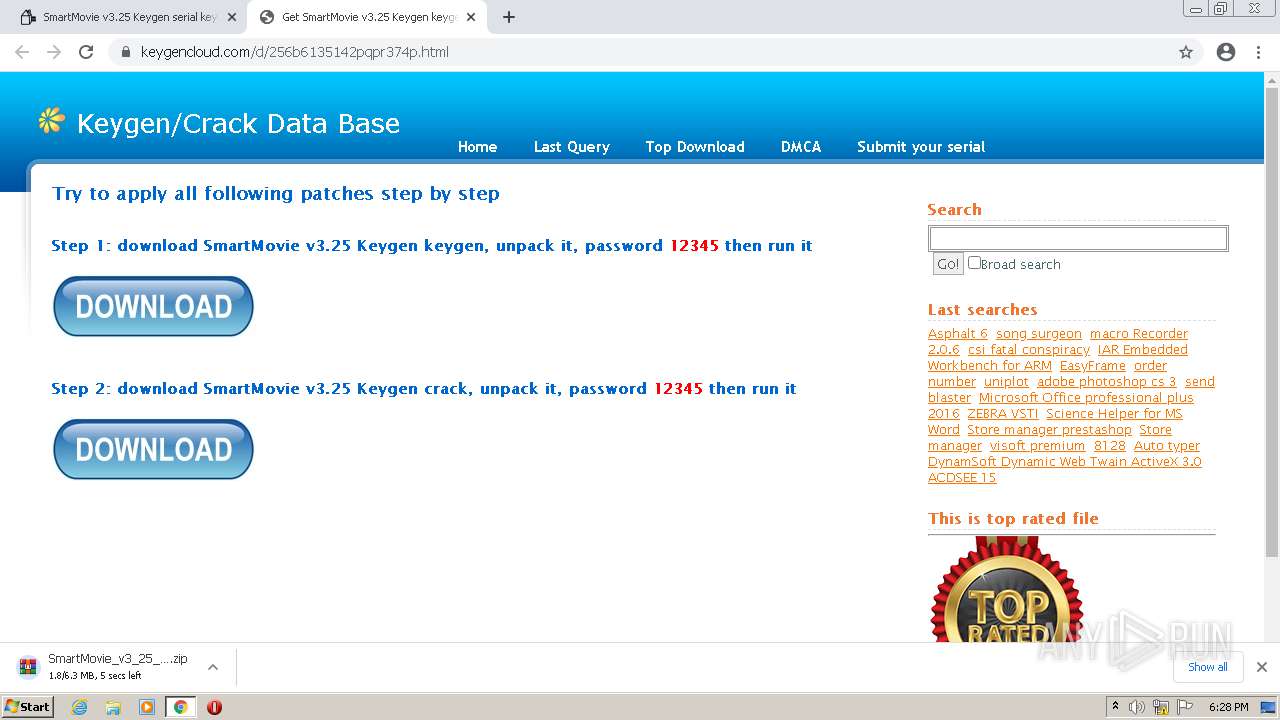The image size is (1280, 720).
Task: Click the Step 2 DOWNLOAD button
Action: tap(153, 449)
